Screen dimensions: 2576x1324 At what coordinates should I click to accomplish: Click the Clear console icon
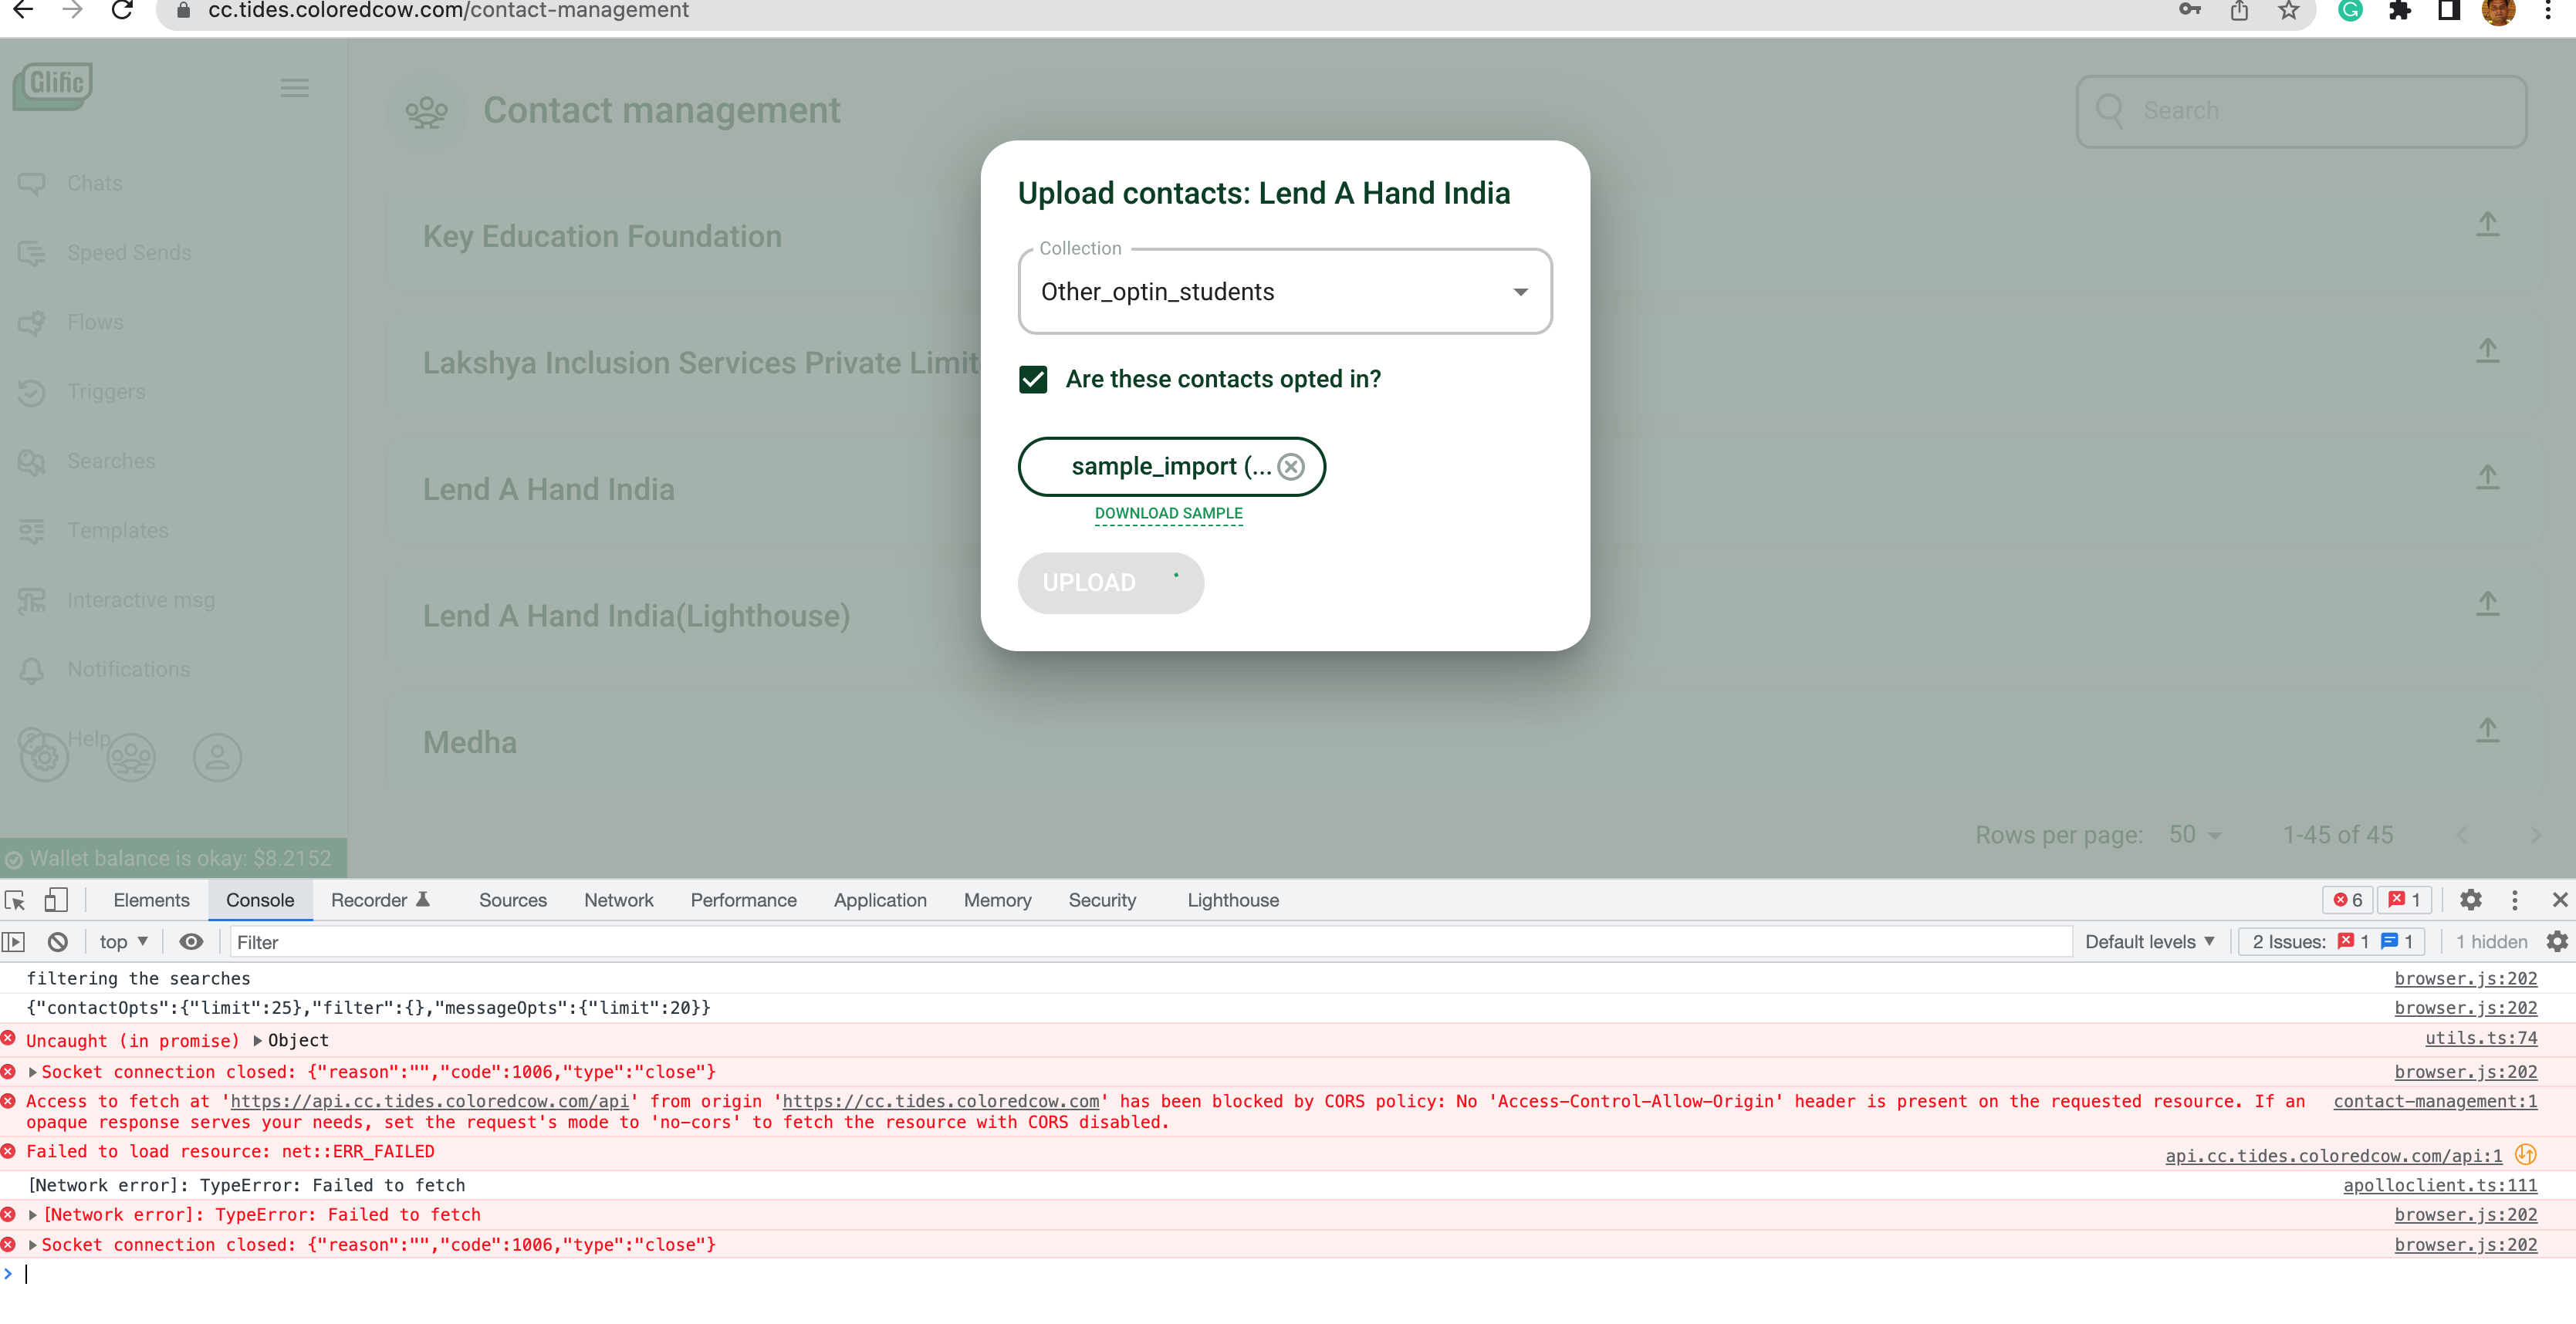(x=58, y=941)
